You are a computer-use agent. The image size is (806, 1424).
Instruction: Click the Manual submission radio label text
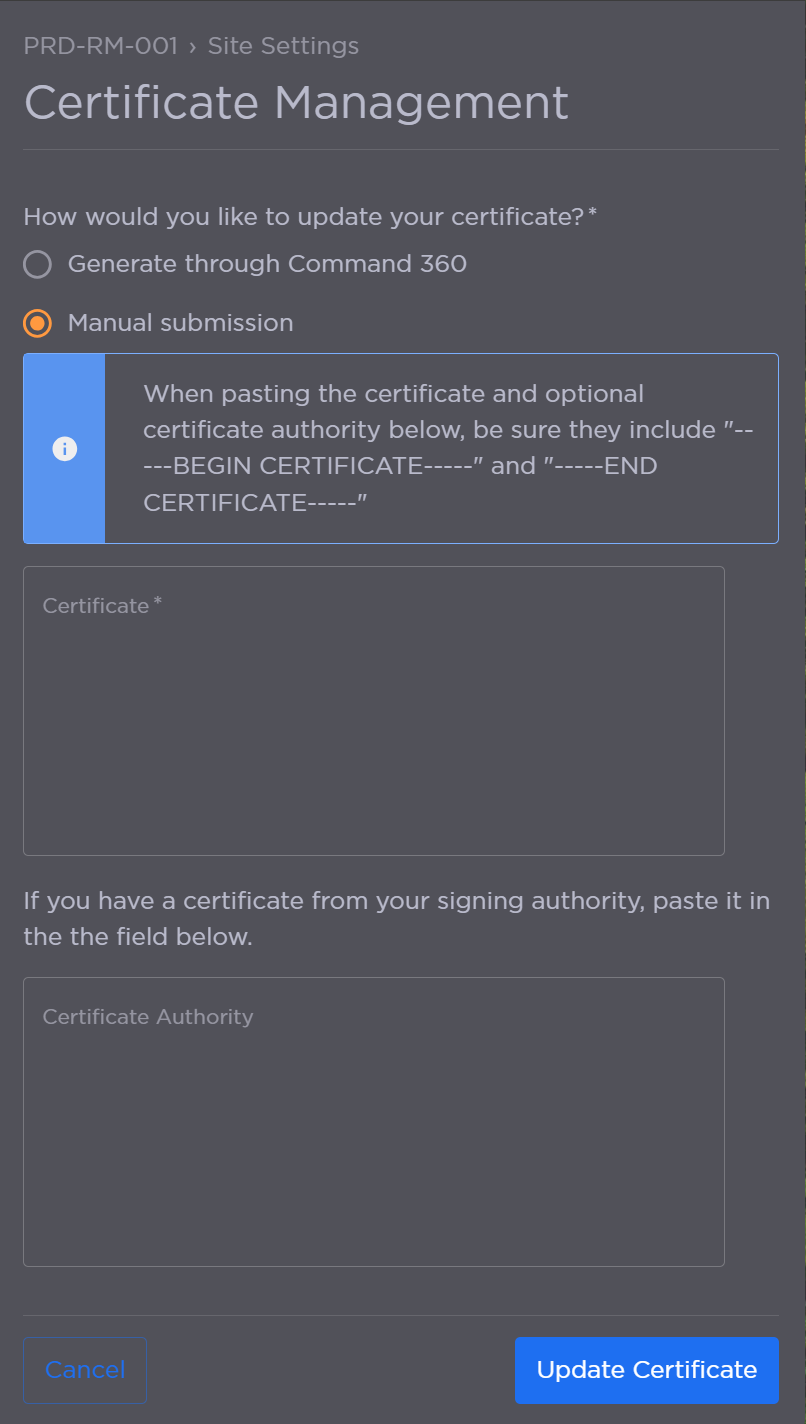pos(180,323)
